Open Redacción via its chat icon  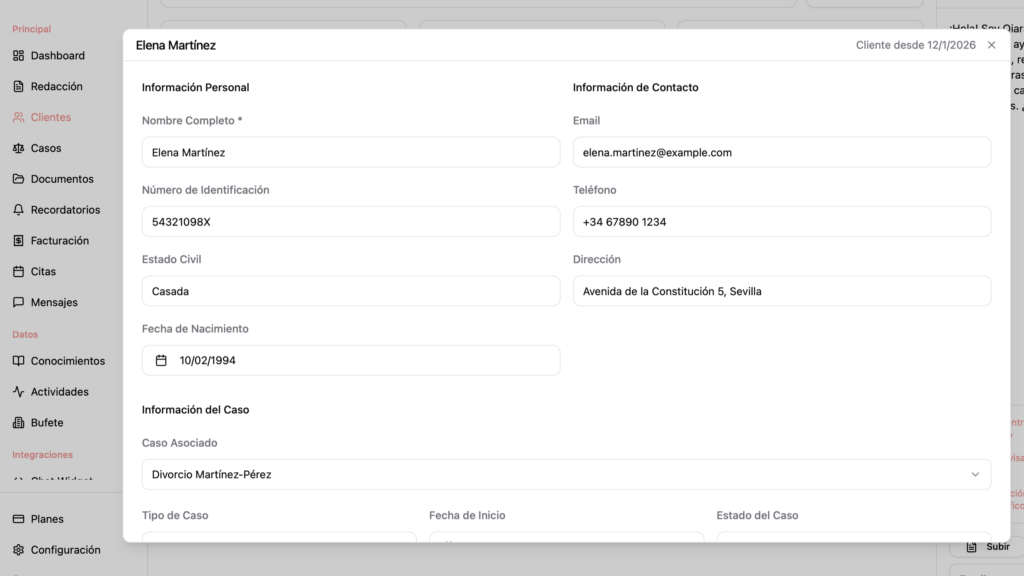(x=18, y=87)
